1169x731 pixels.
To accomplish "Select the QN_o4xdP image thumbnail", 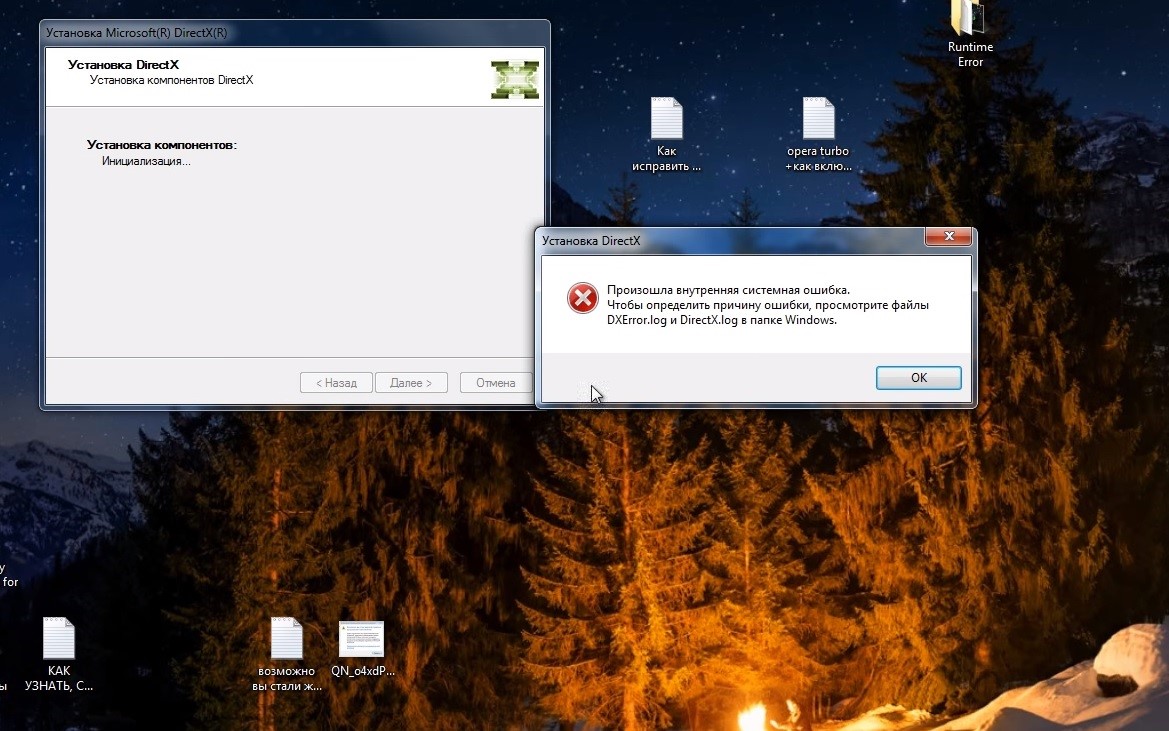I will pos(361,639).
